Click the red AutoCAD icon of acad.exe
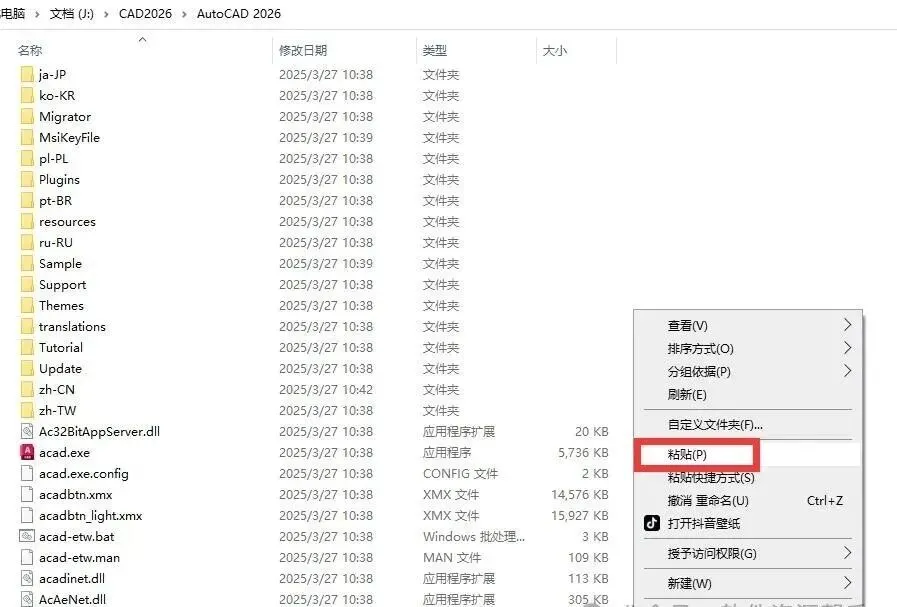The image size is (897, 607). point(27,453)
